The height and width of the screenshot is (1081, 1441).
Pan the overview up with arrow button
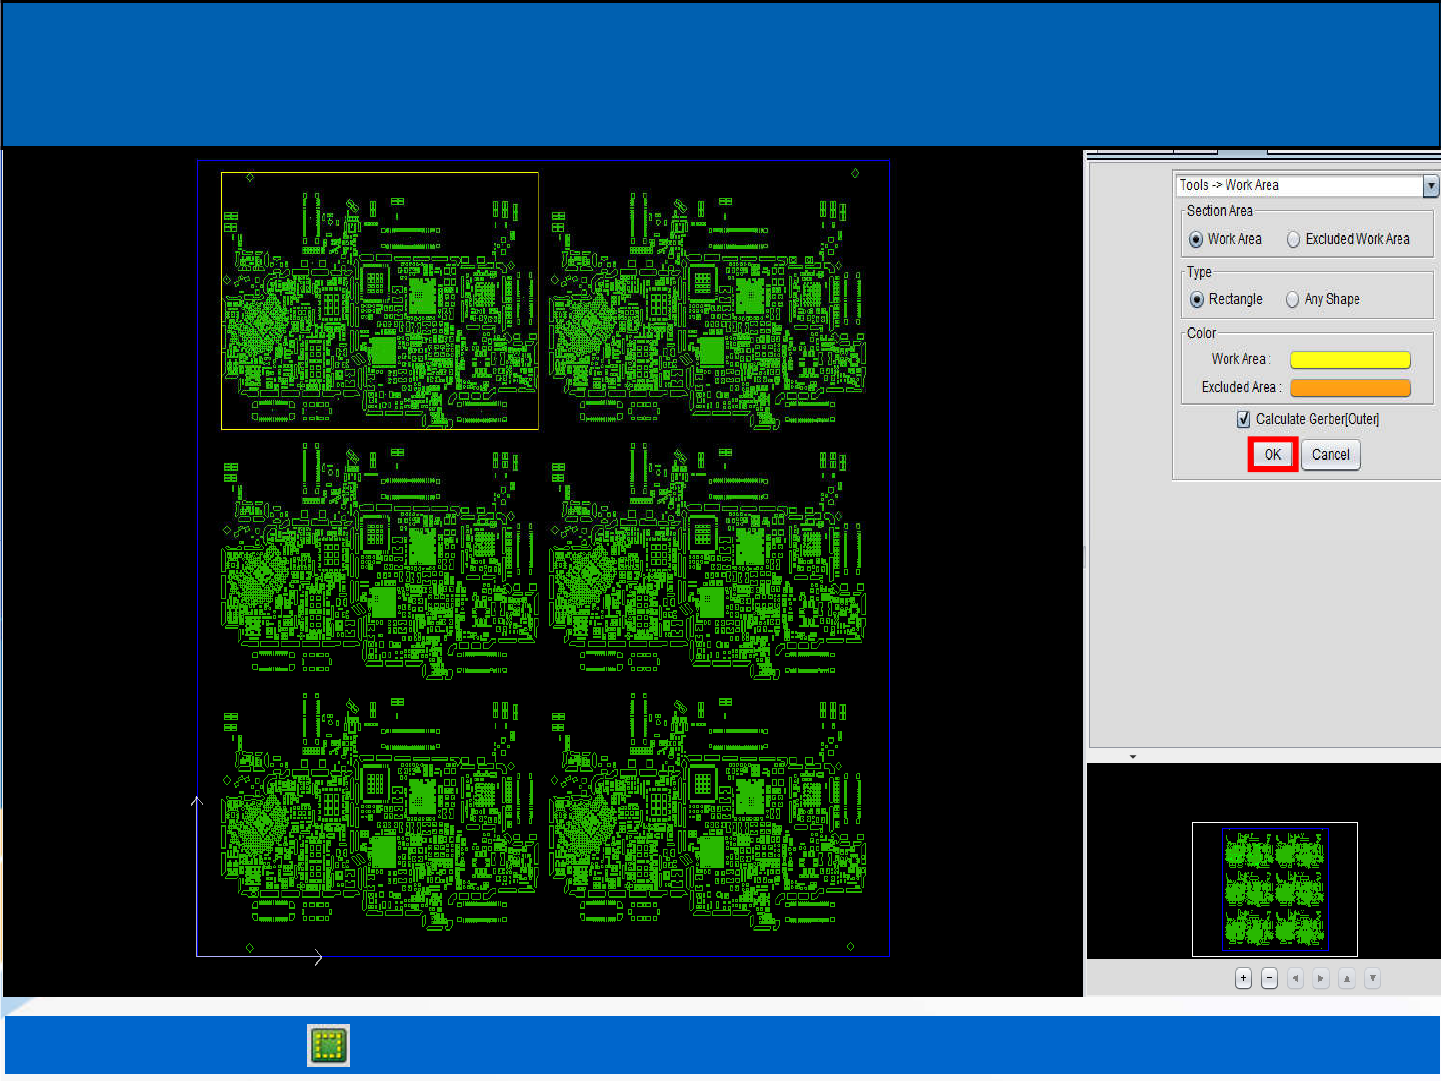coord(1347,978)
